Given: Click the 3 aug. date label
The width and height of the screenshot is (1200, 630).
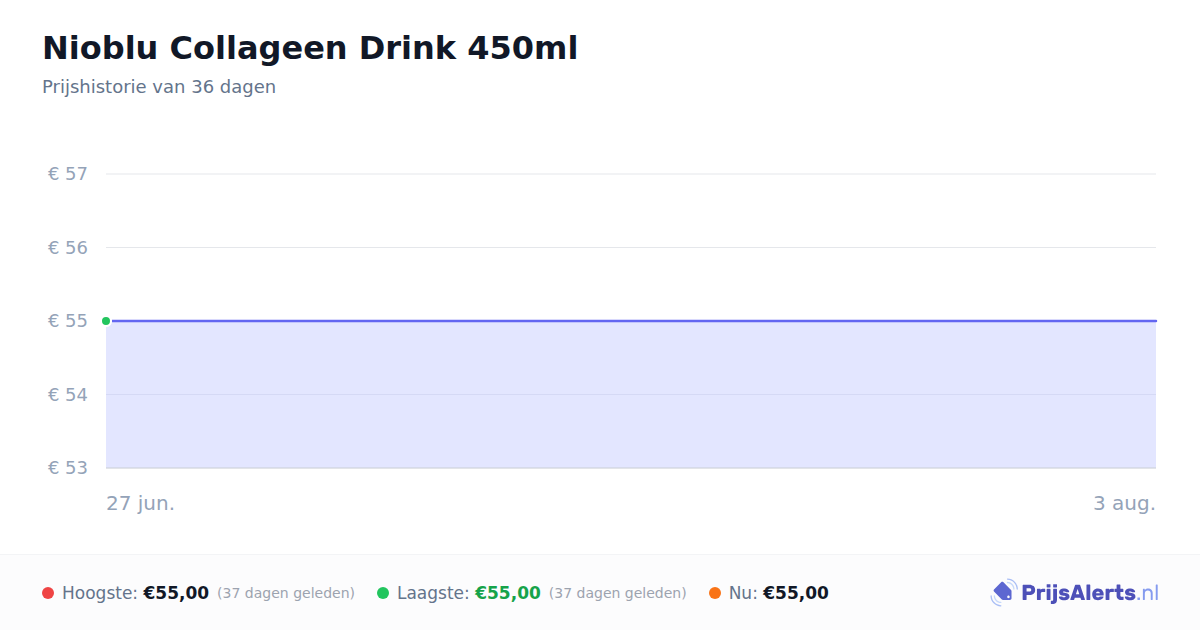Looking at the screenshot, I should pyautogui.click(x=1124, y=503).
